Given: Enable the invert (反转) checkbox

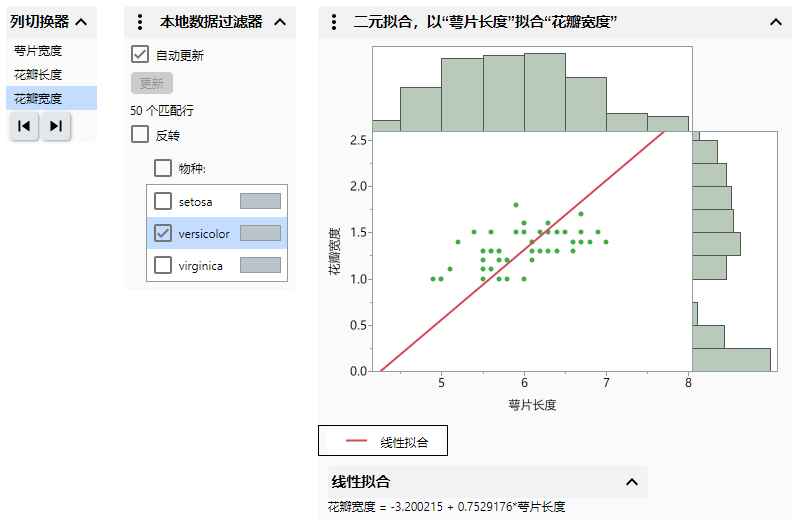Looking at the screenshot, I should (141, 134).
